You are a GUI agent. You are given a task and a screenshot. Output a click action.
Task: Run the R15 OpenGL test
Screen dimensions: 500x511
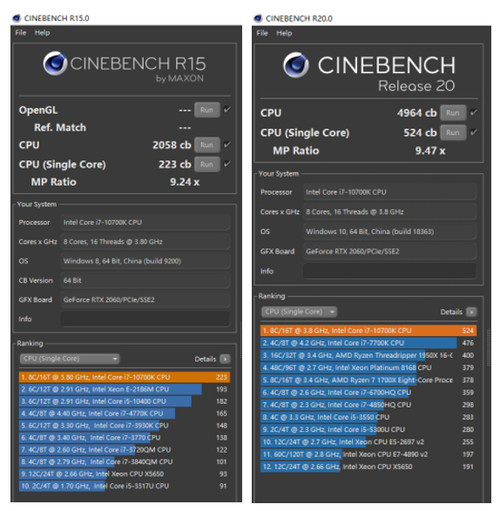[x=207, y=110]
